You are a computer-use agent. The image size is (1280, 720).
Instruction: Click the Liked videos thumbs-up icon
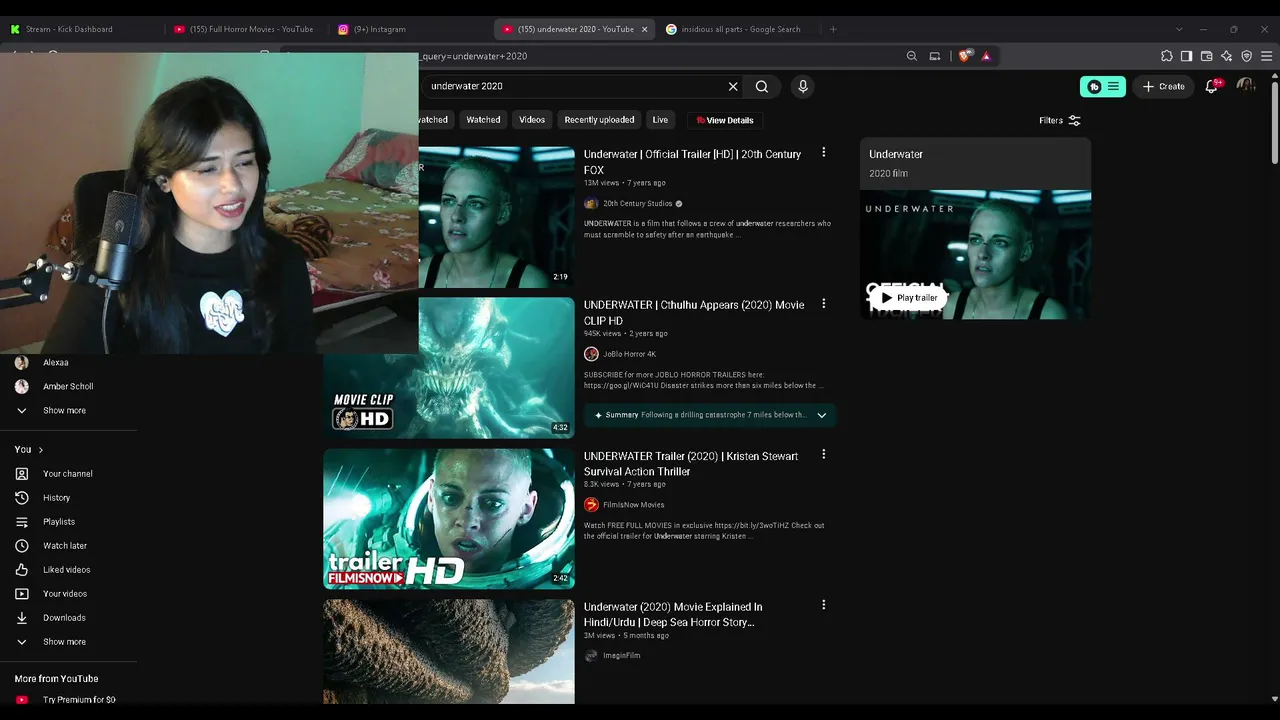(x=22, y=570)
